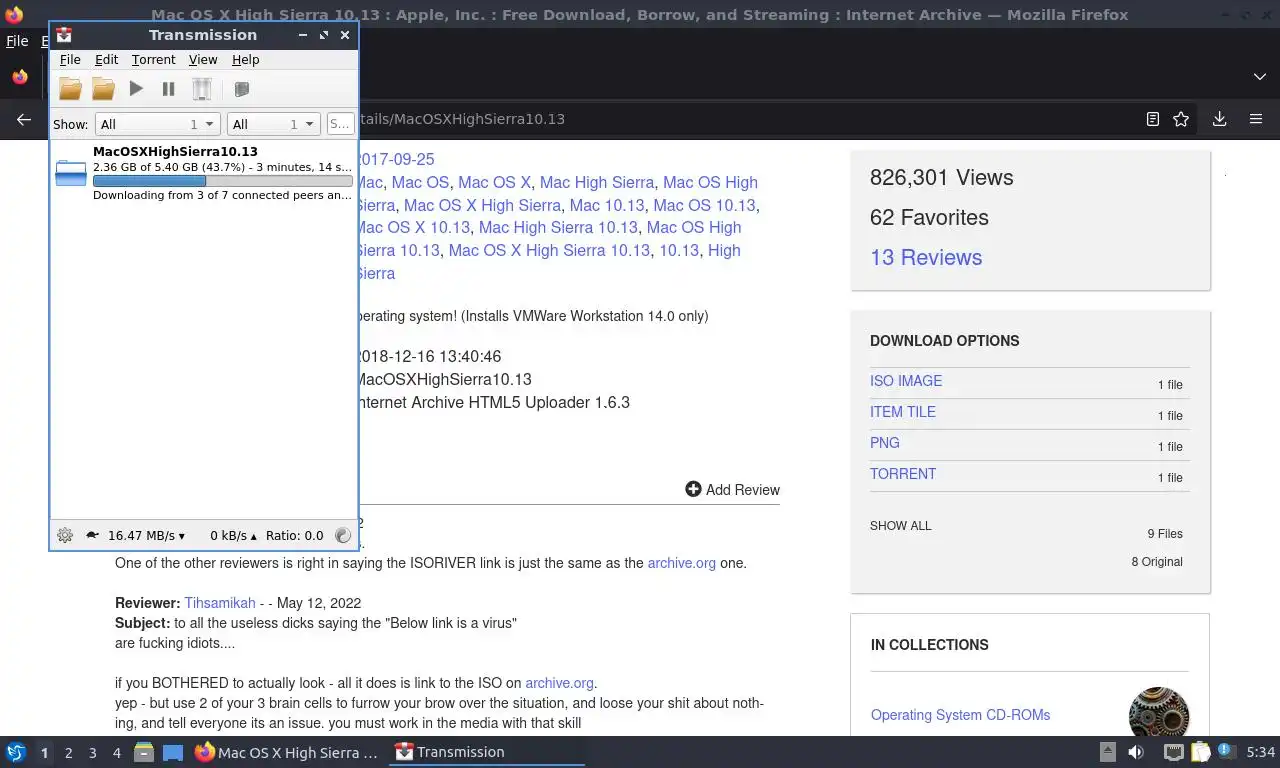The width and height of the screenshot is (1280, 768).
Task: Open the Torrent menu
Action: pos(153,60)
